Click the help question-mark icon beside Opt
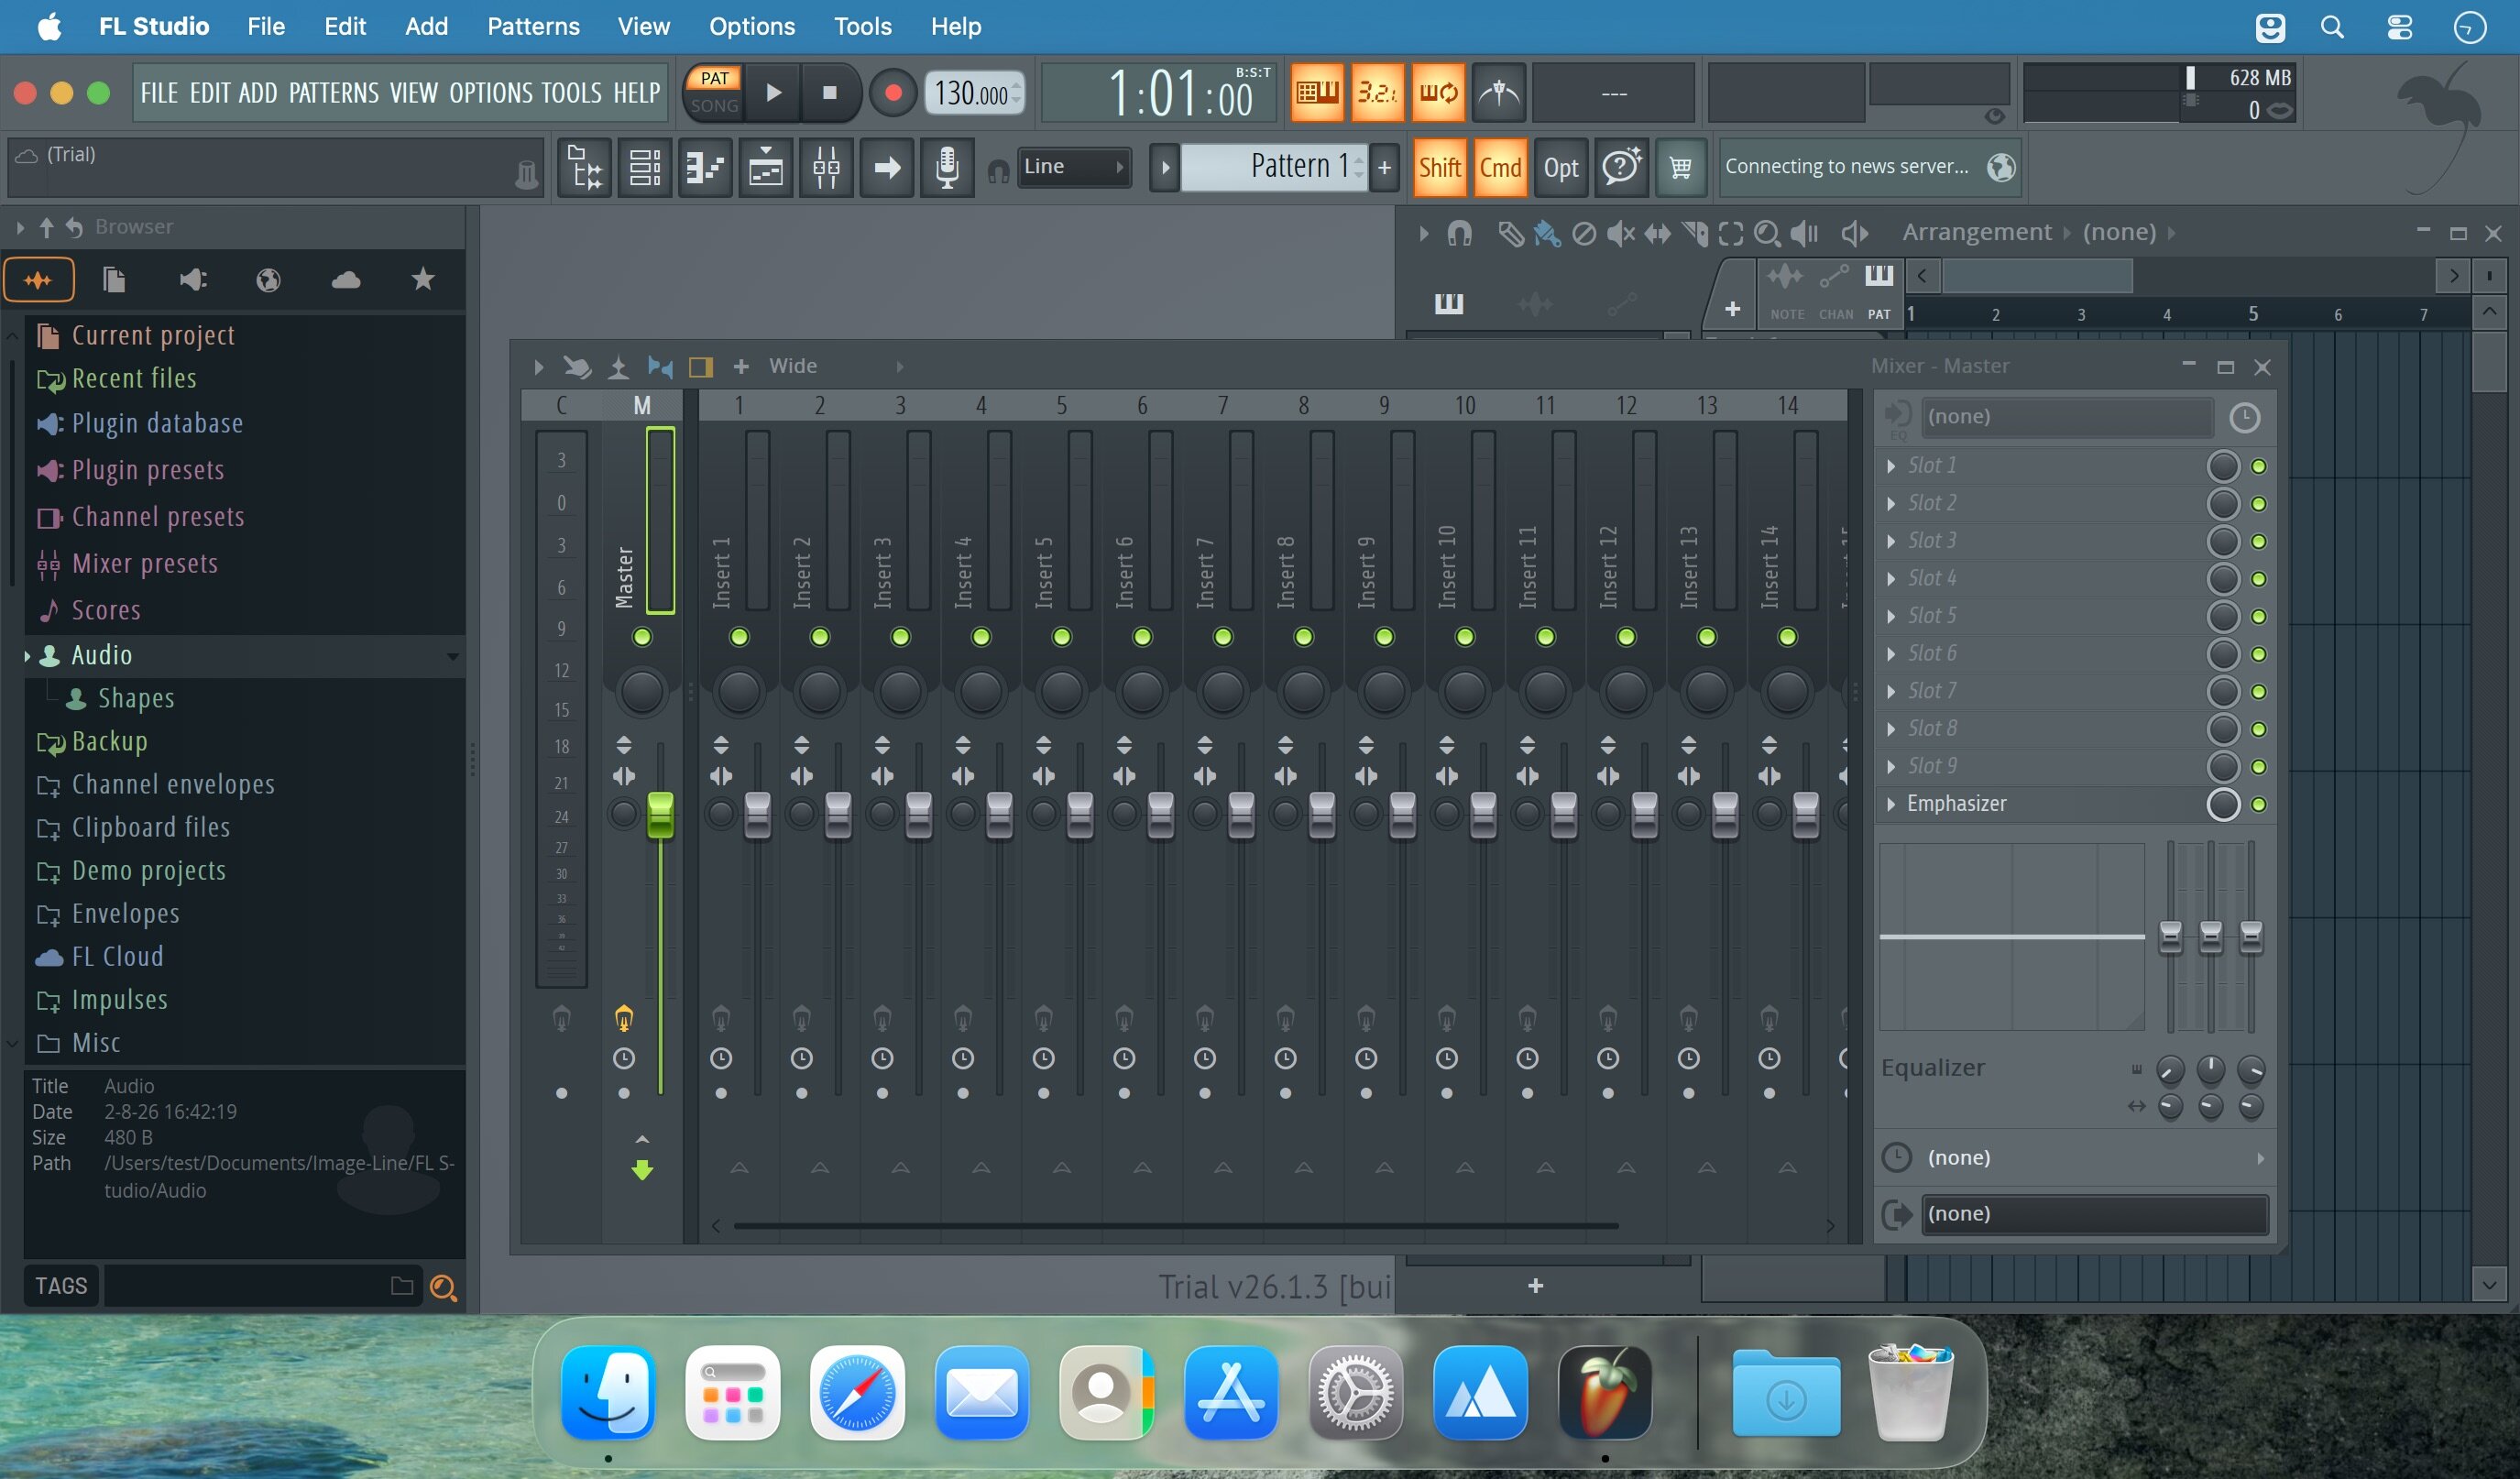2520x1479 pixels. [x=1621, y=167]
